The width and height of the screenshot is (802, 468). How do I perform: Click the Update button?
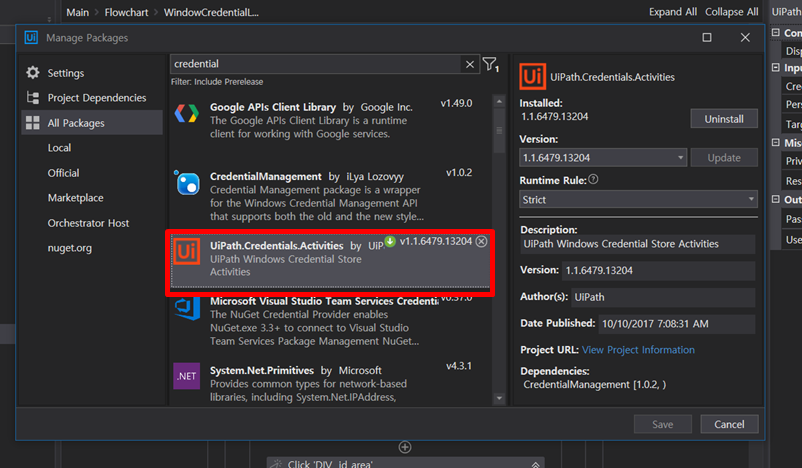724,158
